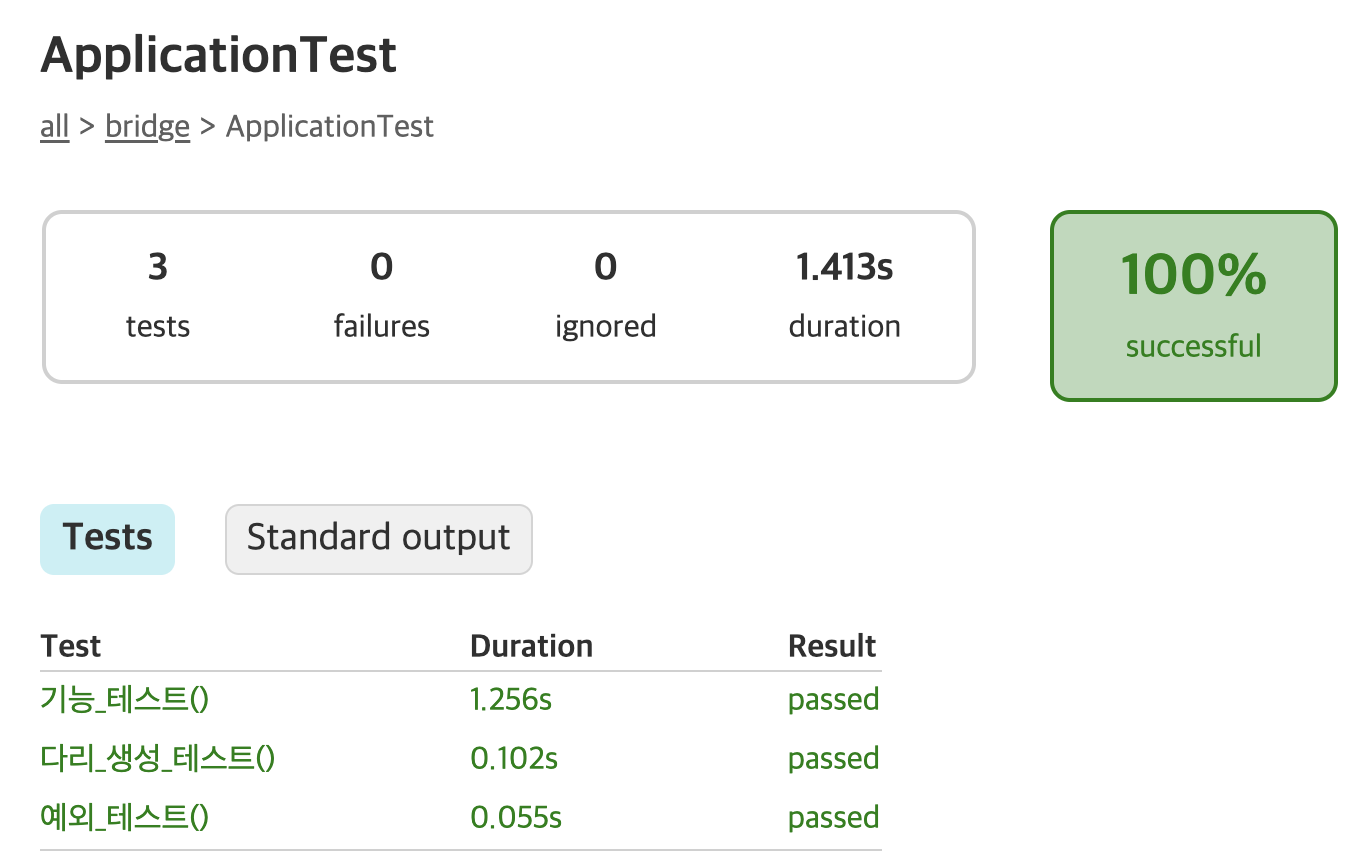Click the 3 tests counter
The image size is (1360, 864).
pyautogui.click(x=158, y=295)
